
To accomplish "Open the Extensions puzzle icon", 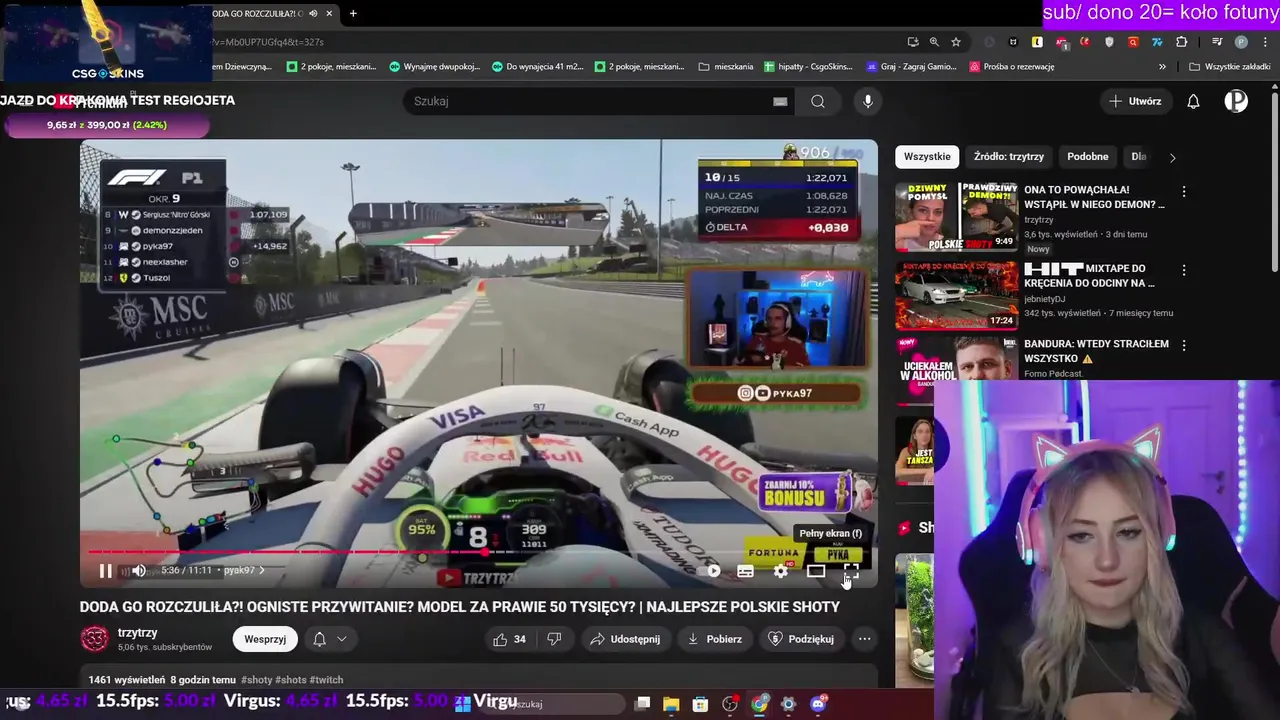I will 1182,42.
